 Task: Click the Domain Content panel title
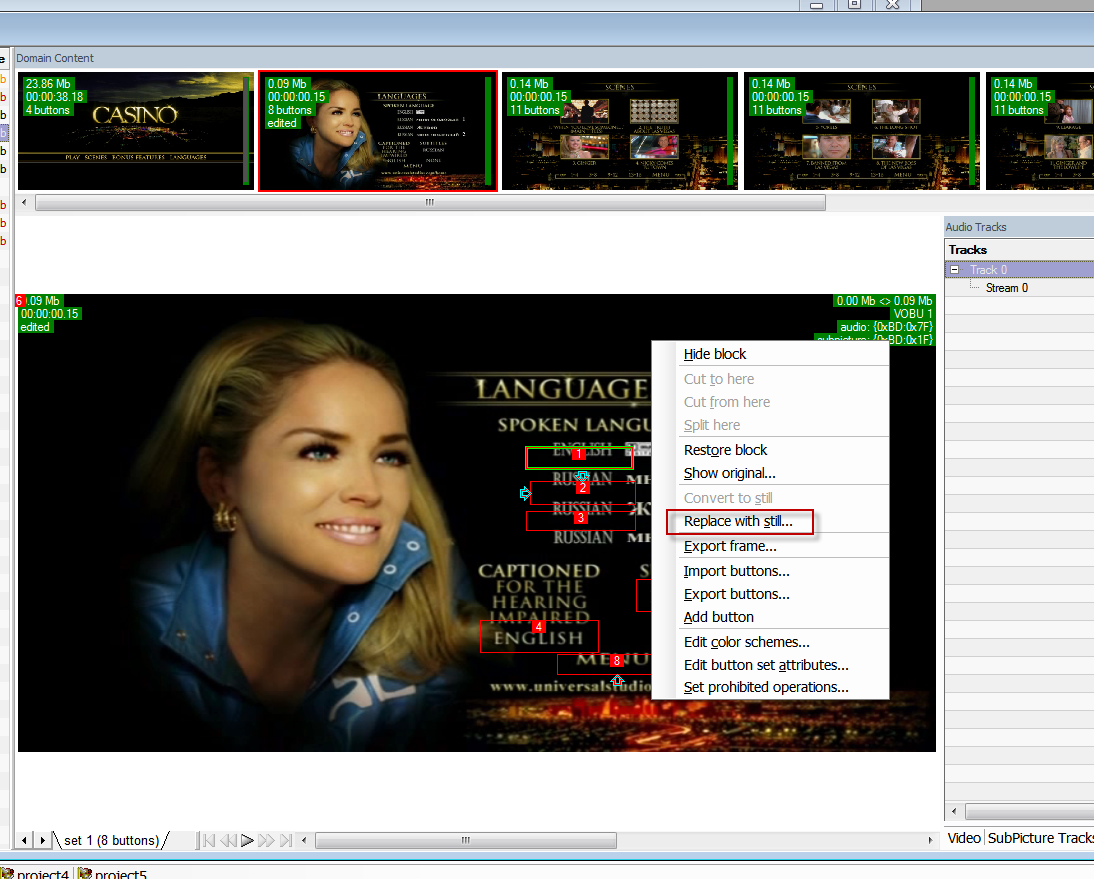54,58
